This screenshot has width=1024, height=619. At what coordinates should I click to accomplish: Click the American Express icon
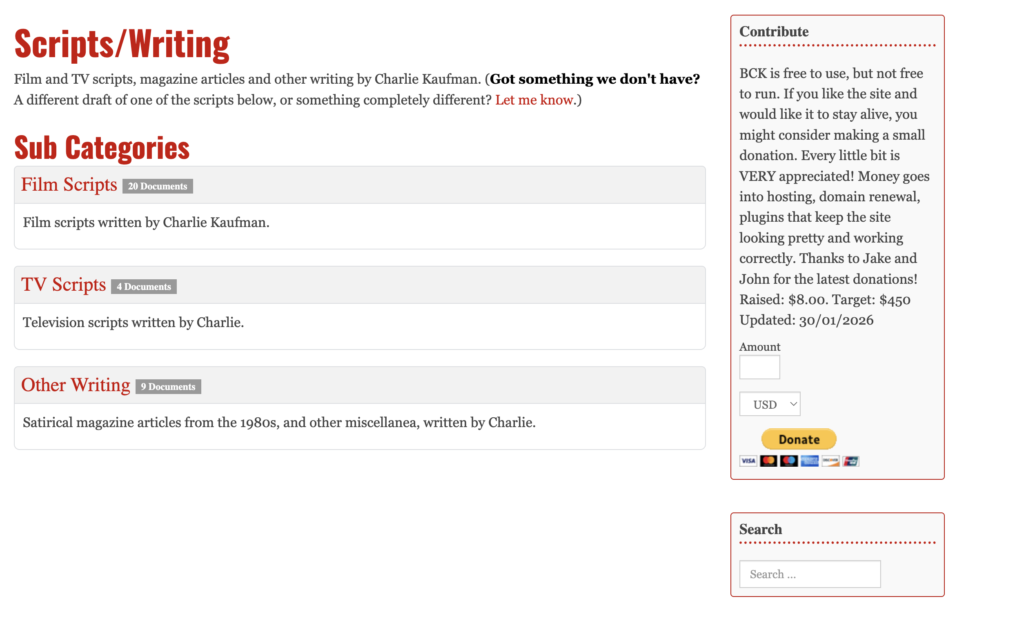tap(809, 461)
